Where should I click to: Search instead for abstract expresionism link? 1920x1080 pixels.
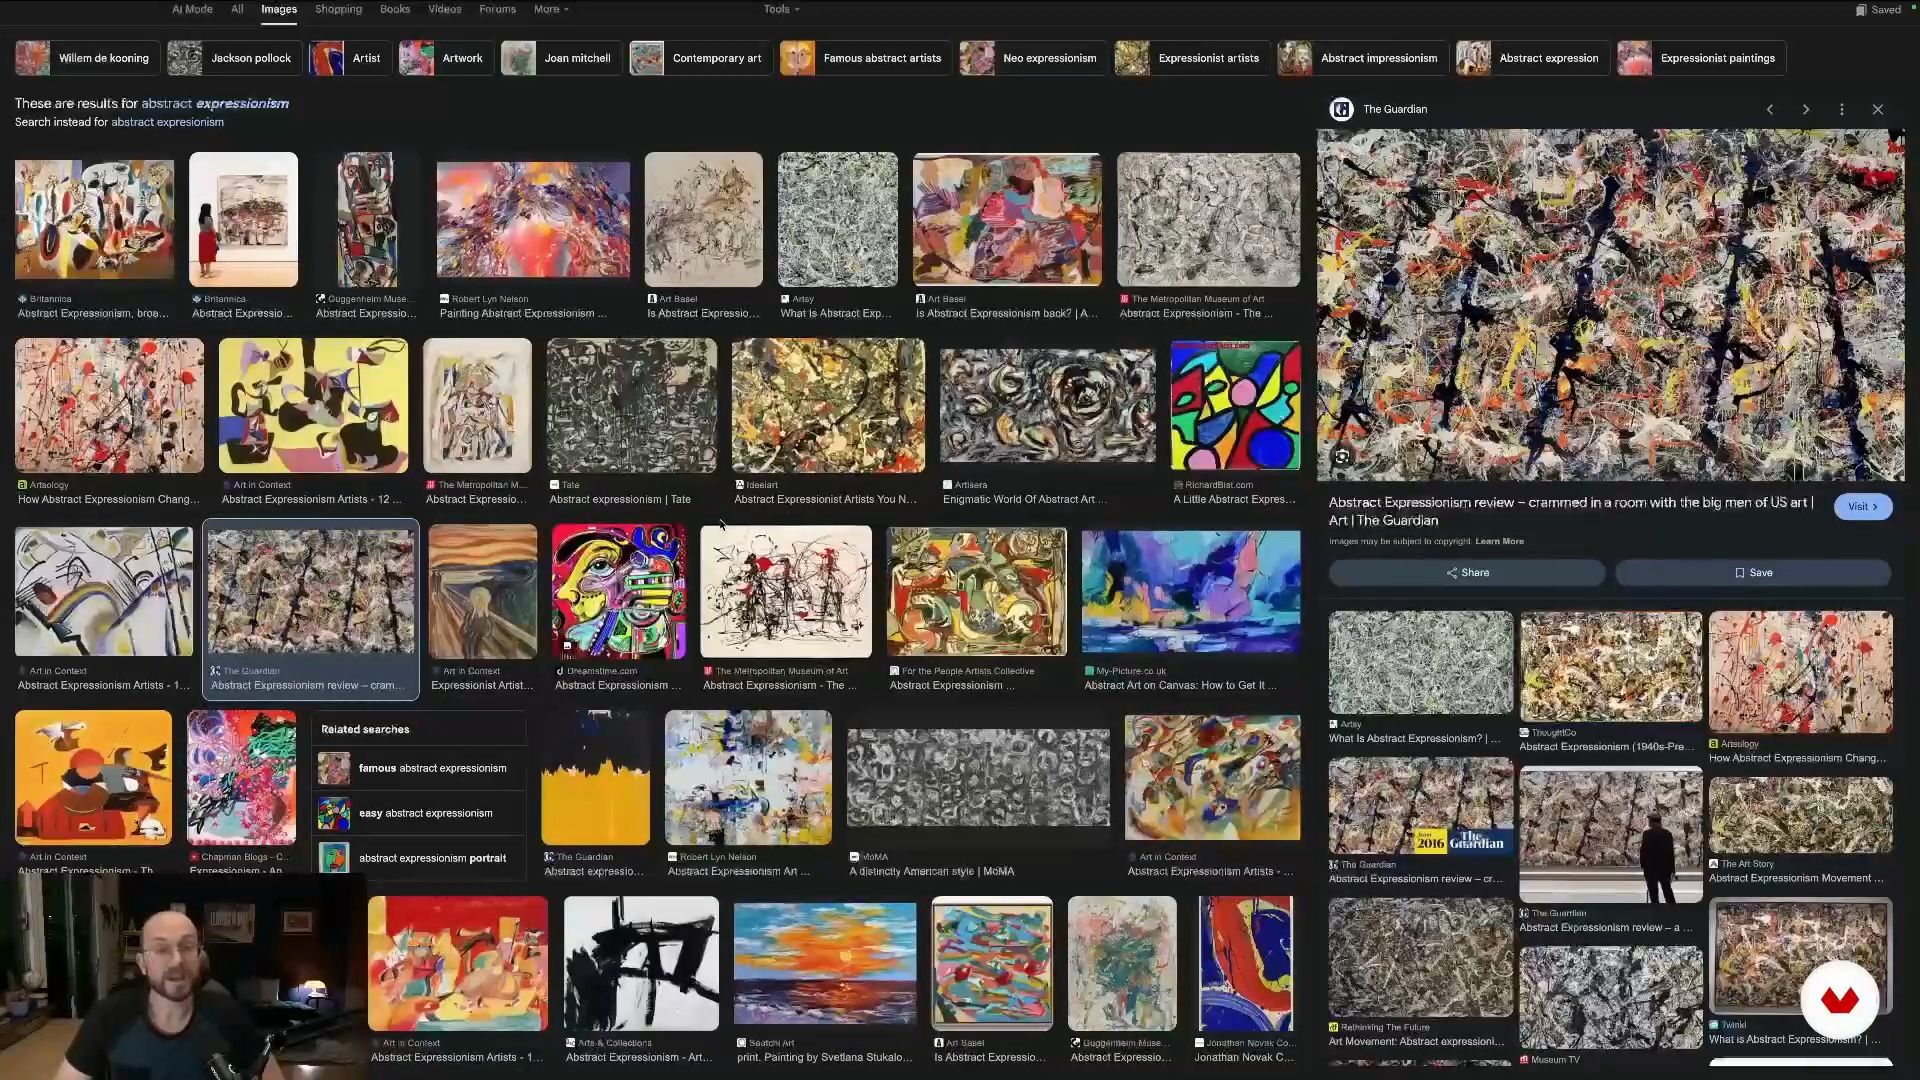(x=167, y=122)
